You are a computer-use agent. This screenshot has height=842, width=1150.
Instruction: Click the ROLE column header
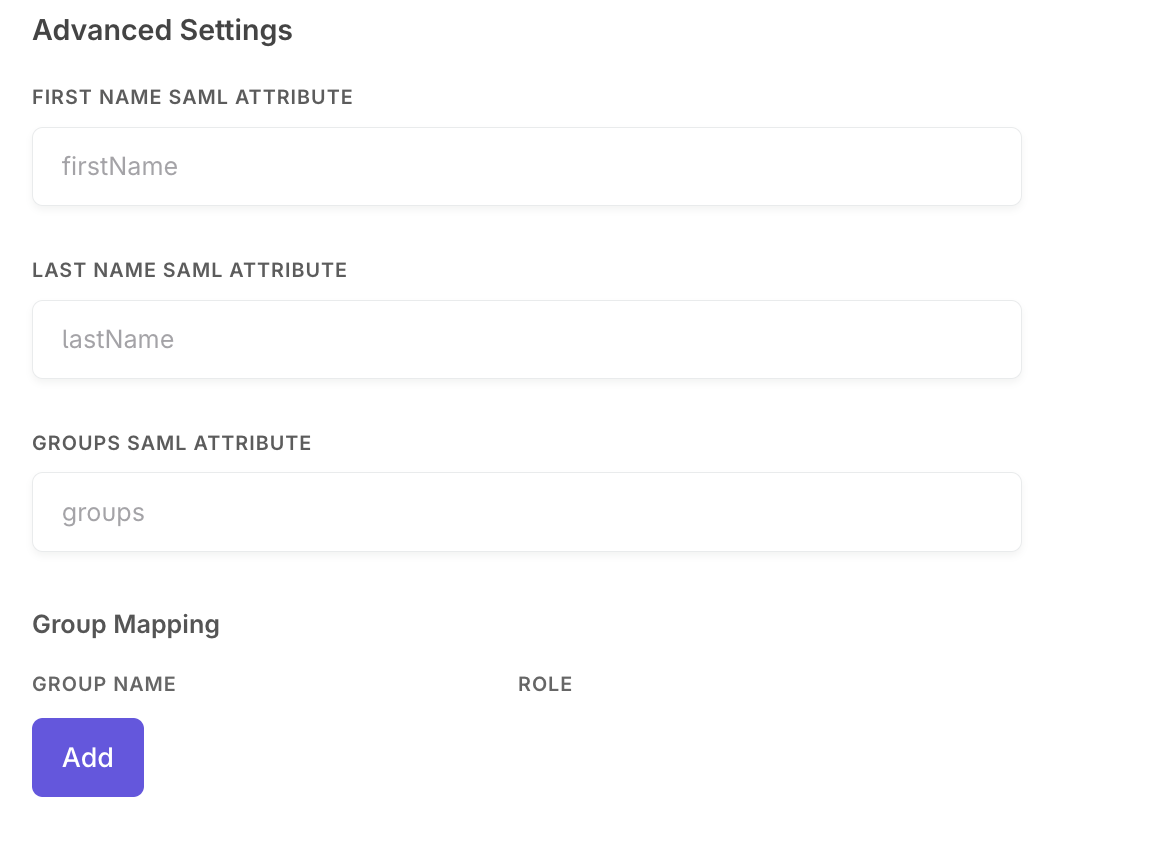click(x=545, y=684)
